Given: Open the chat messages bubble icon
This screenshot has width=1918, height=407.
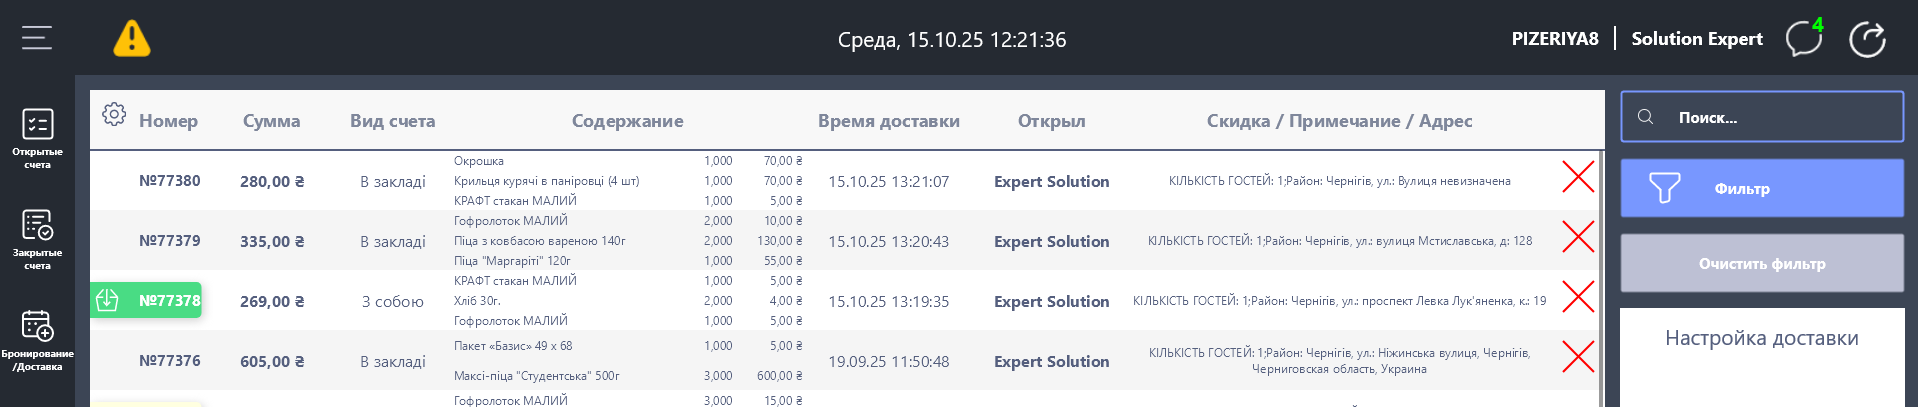Looking at the screenshot, I should pos(1803,39).
